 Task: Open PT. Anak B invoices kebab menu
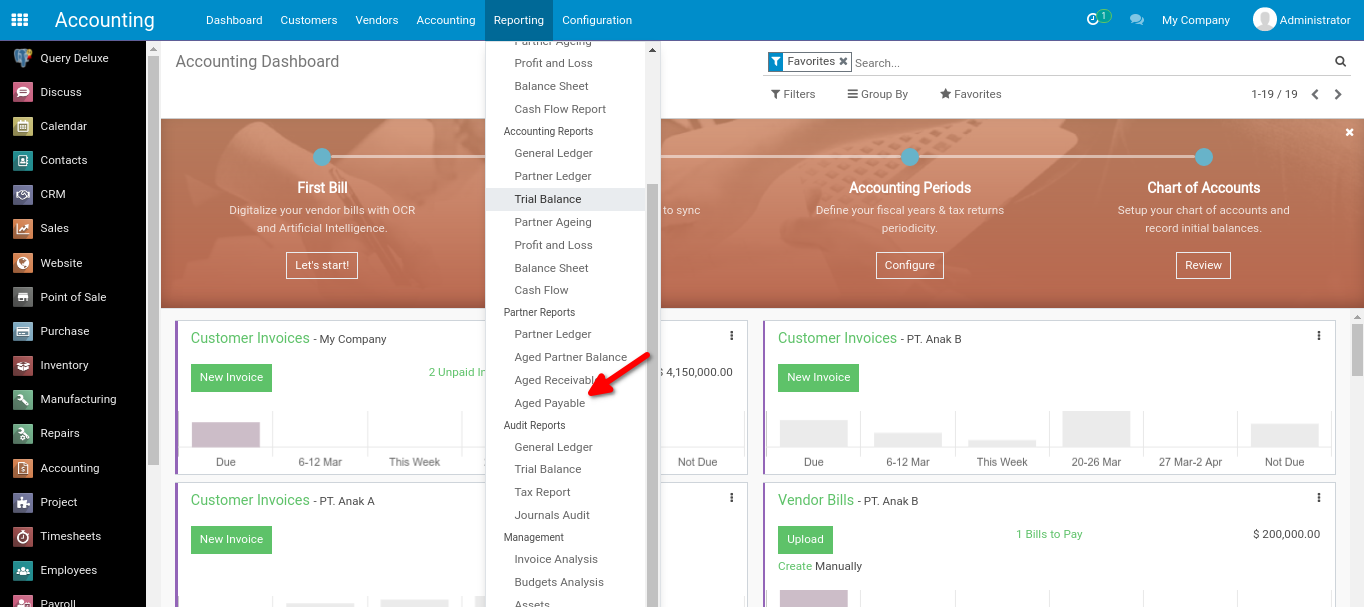[1319, 337]
